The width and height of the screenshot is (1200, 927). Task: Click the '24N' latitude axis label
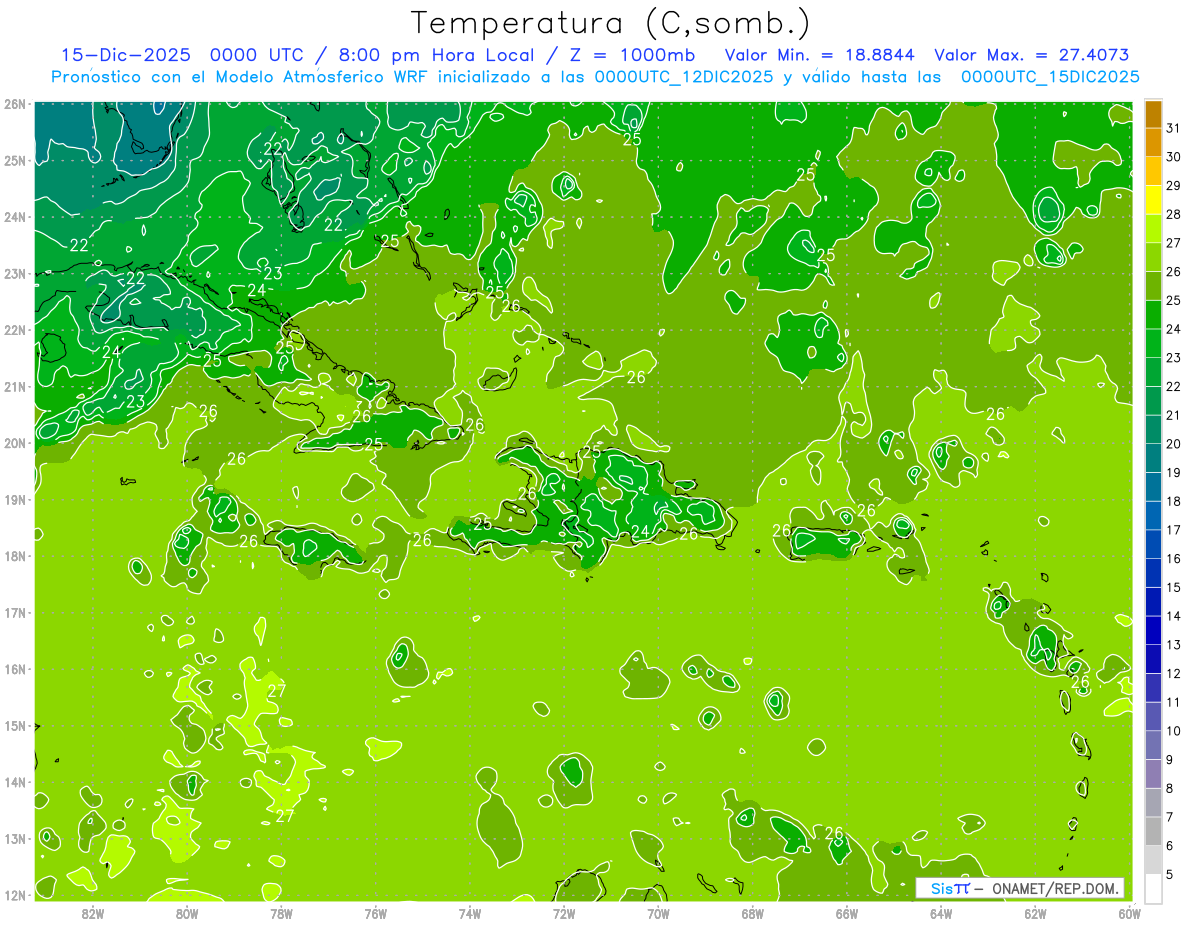pos(15,217)
